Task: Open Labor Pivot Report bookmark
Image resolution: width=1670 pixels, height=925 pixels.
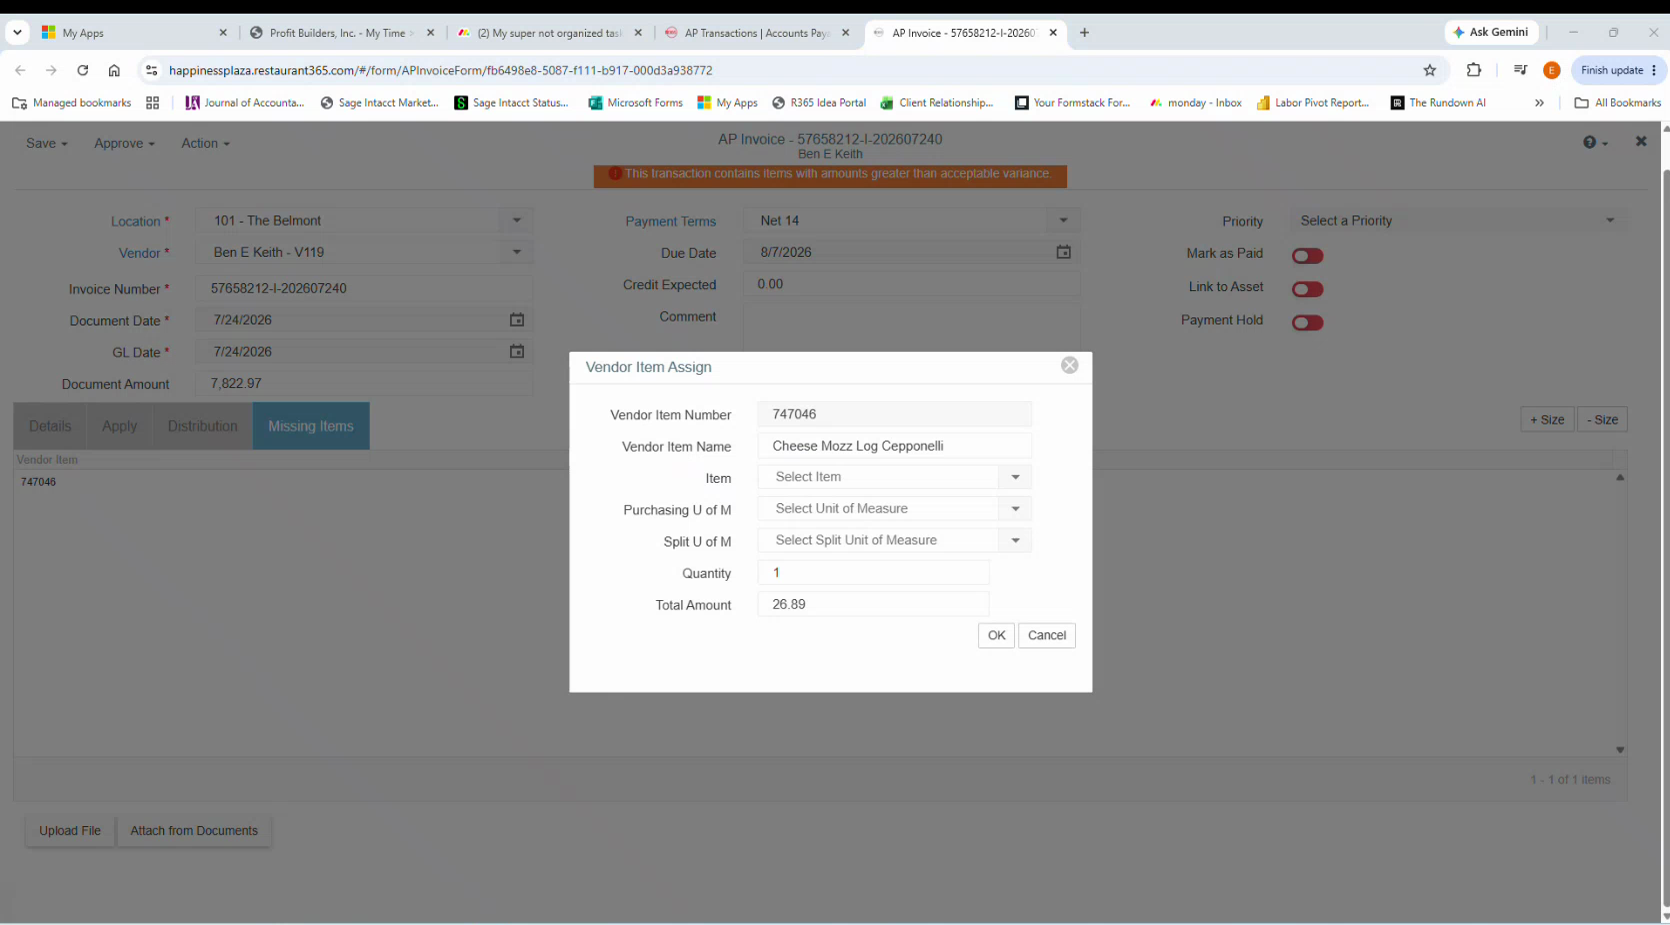Action: [1312, 102]
